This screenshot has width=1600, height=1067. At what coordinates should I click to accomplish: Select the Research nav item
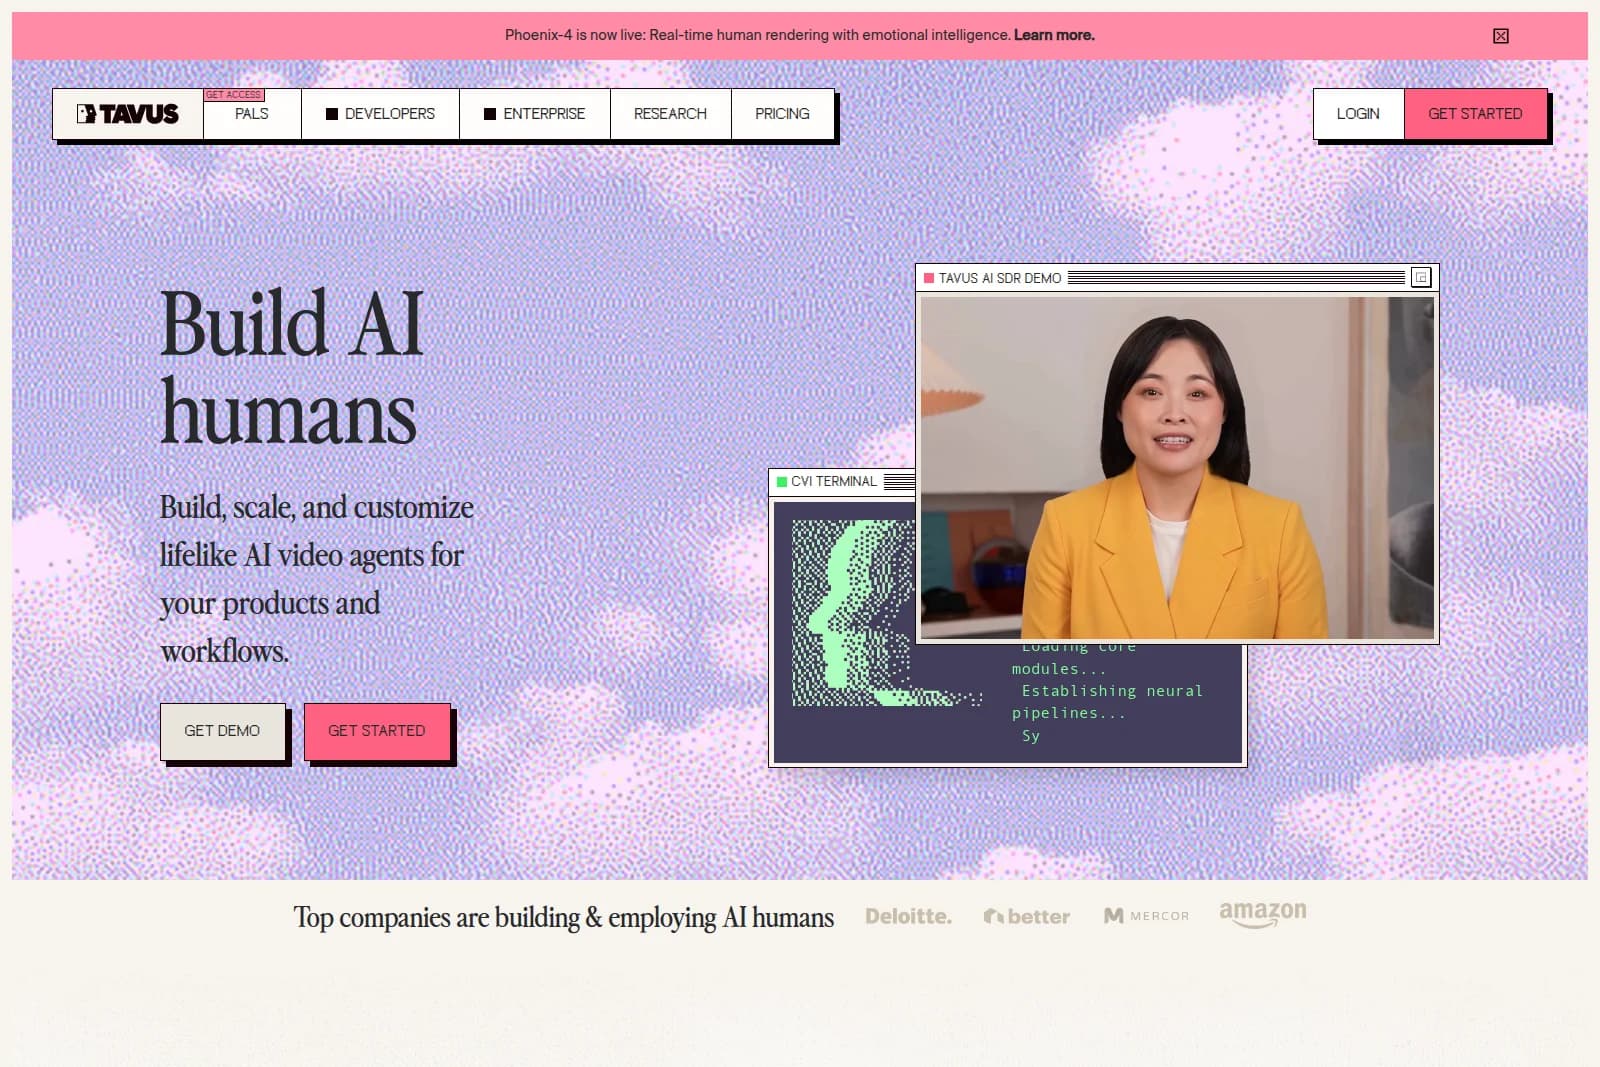(x=669, y=113)
